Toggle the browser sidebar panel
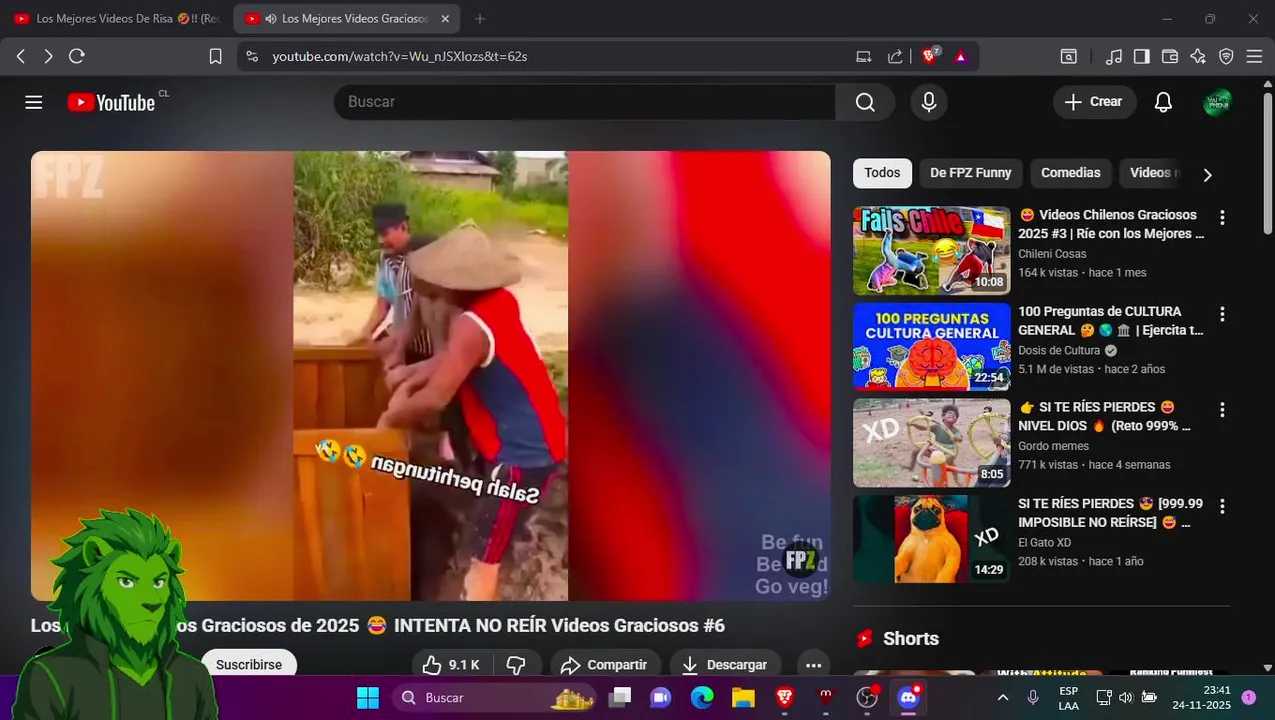Viewport: 1275px width, 720px height. point(1142,56)
